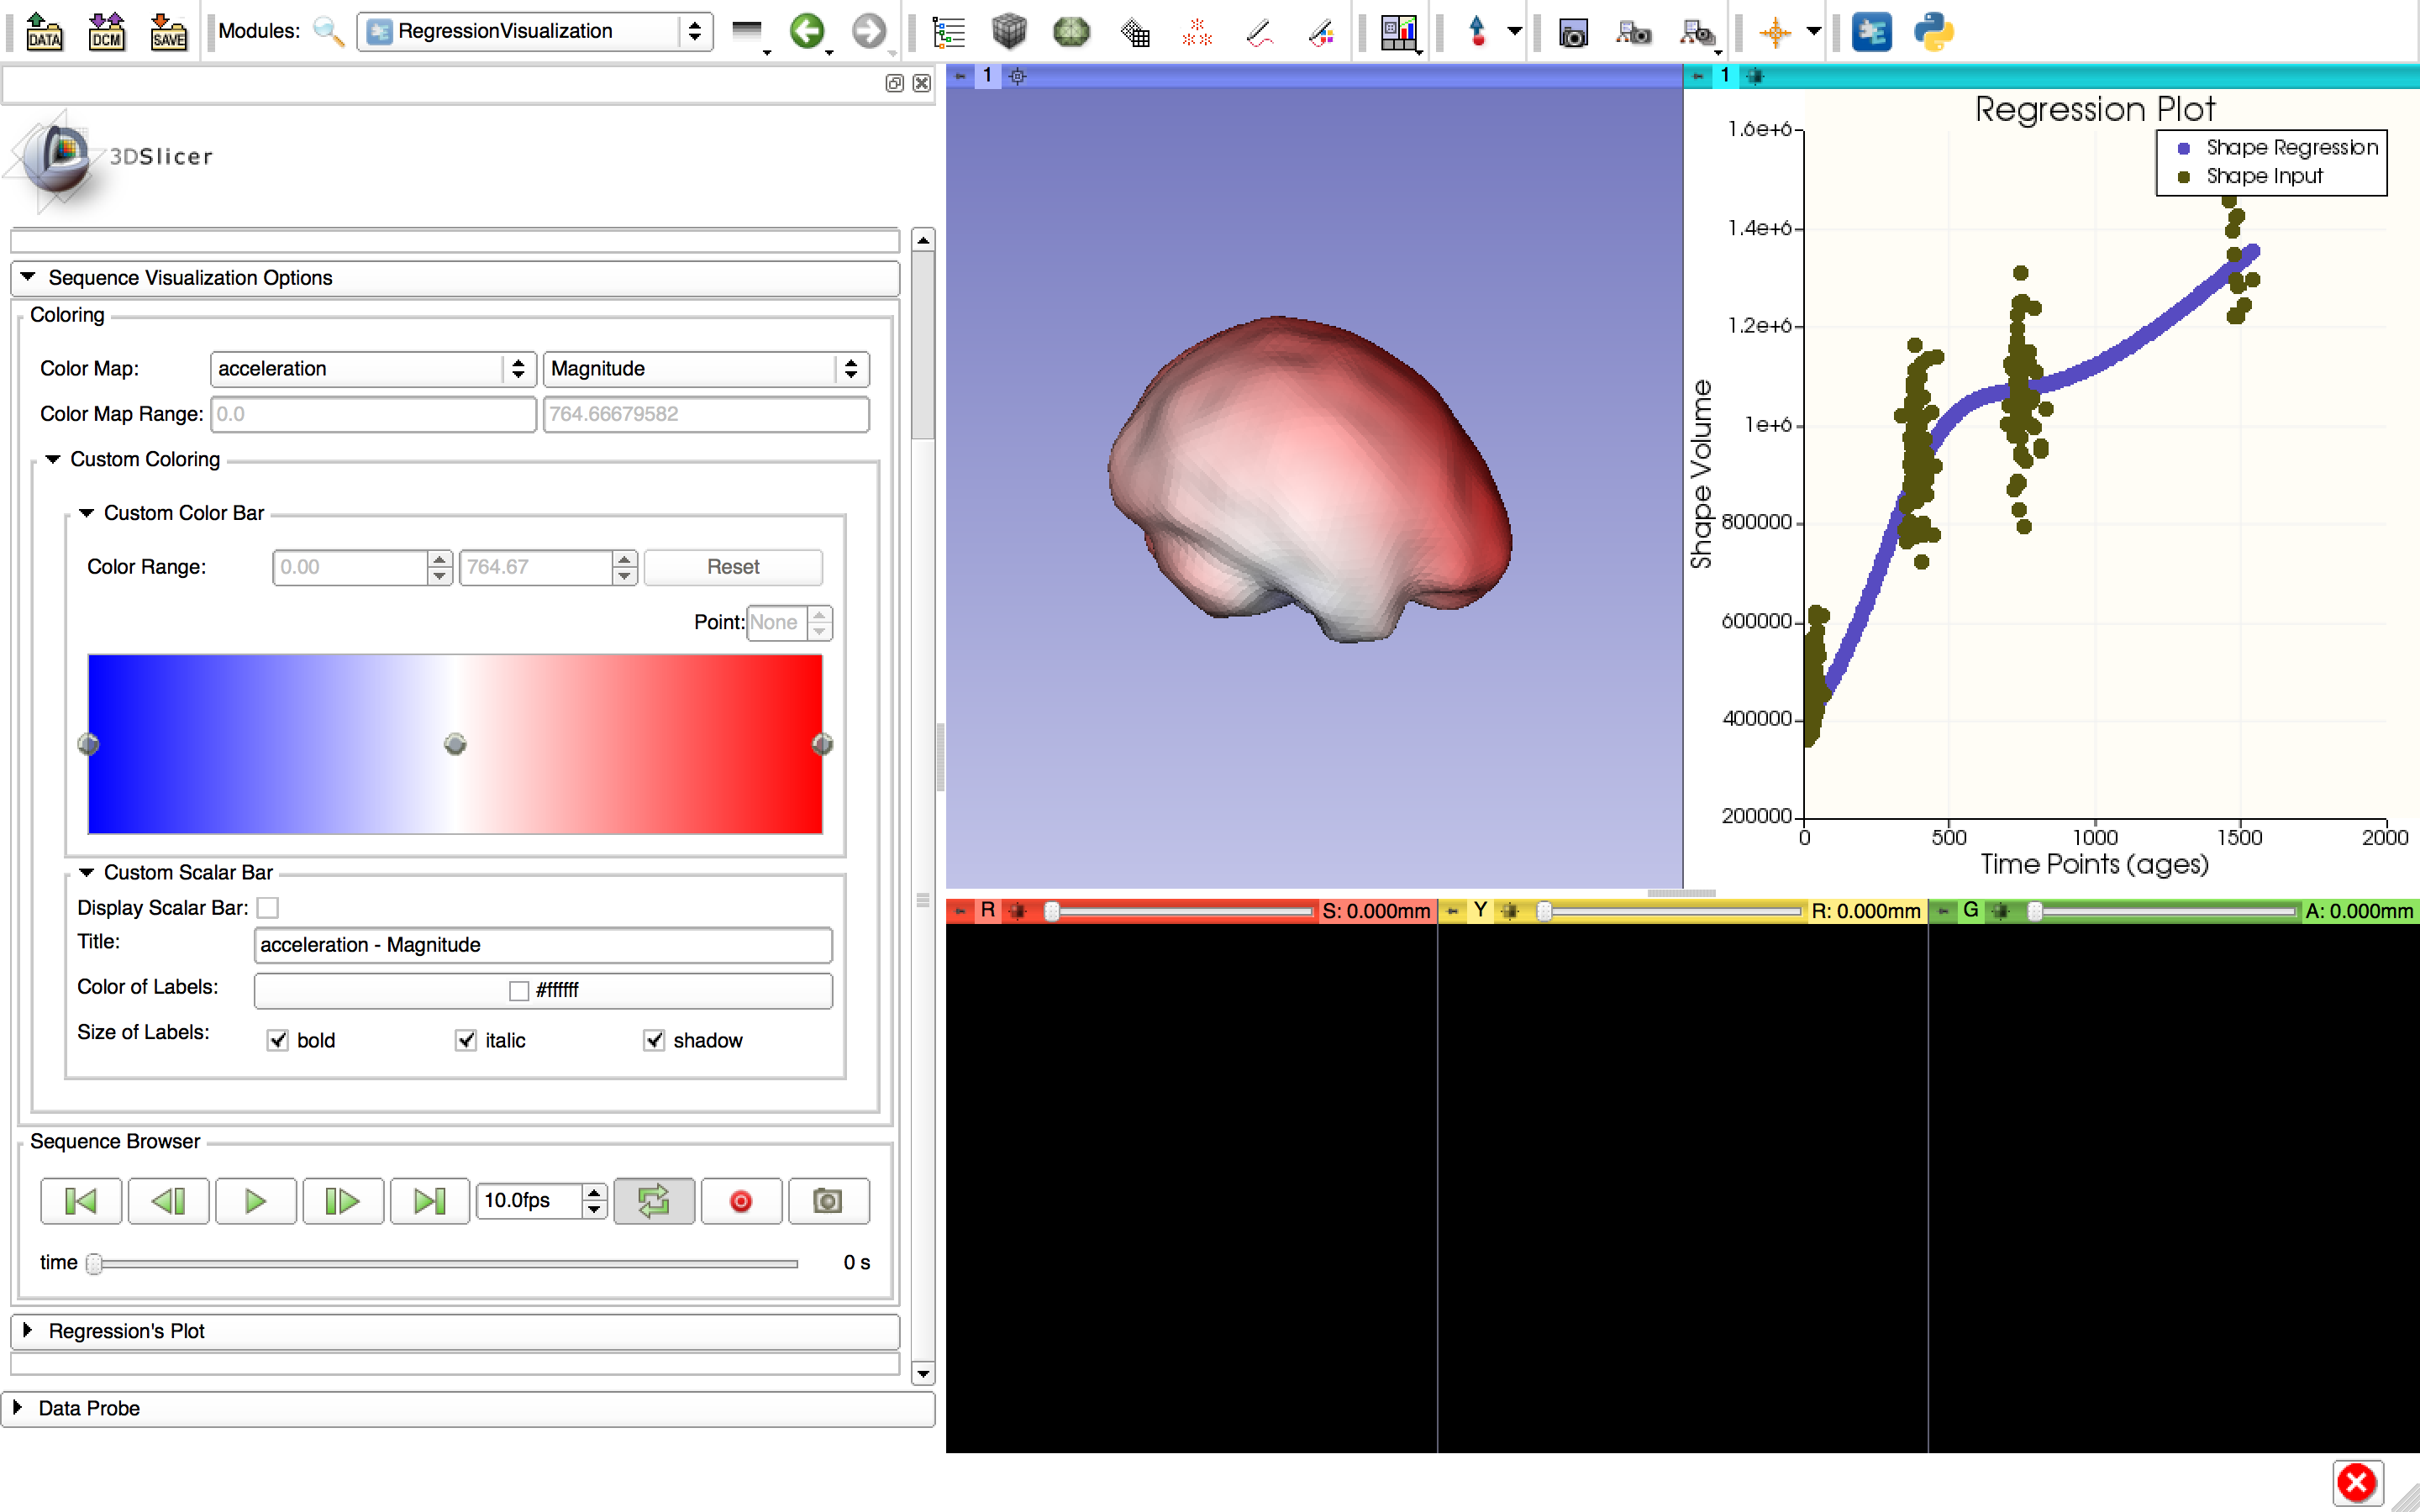Open the acceleration Color Map dropdown

point(372,368)
